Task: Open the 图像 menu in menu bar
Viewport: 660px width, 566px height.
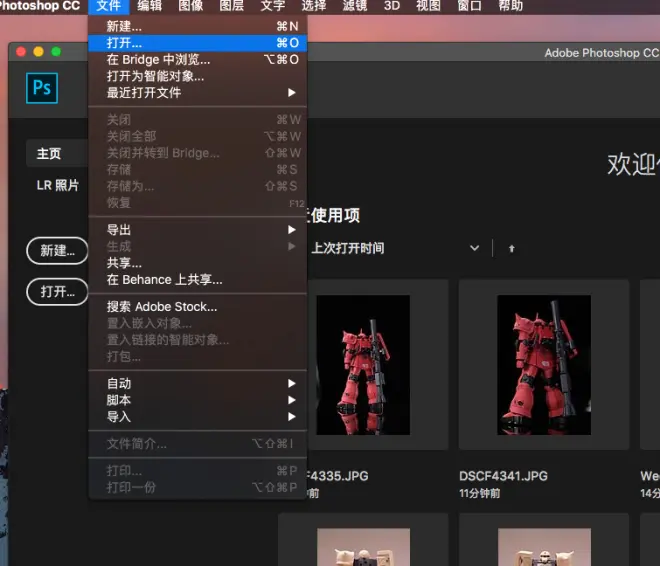Action: click(191, 6)
